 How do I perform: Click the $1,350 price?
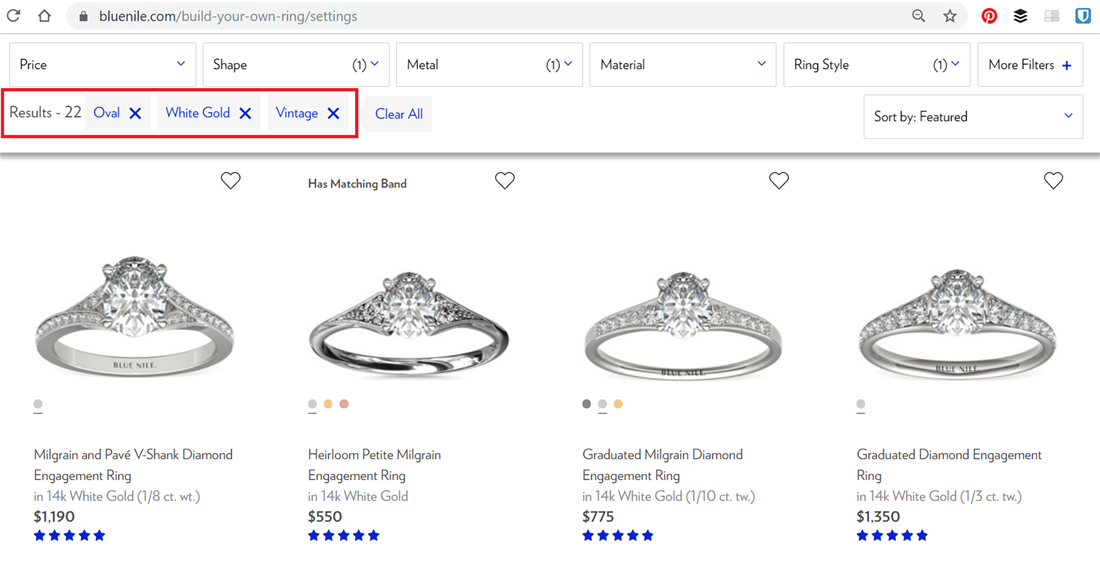878,517
